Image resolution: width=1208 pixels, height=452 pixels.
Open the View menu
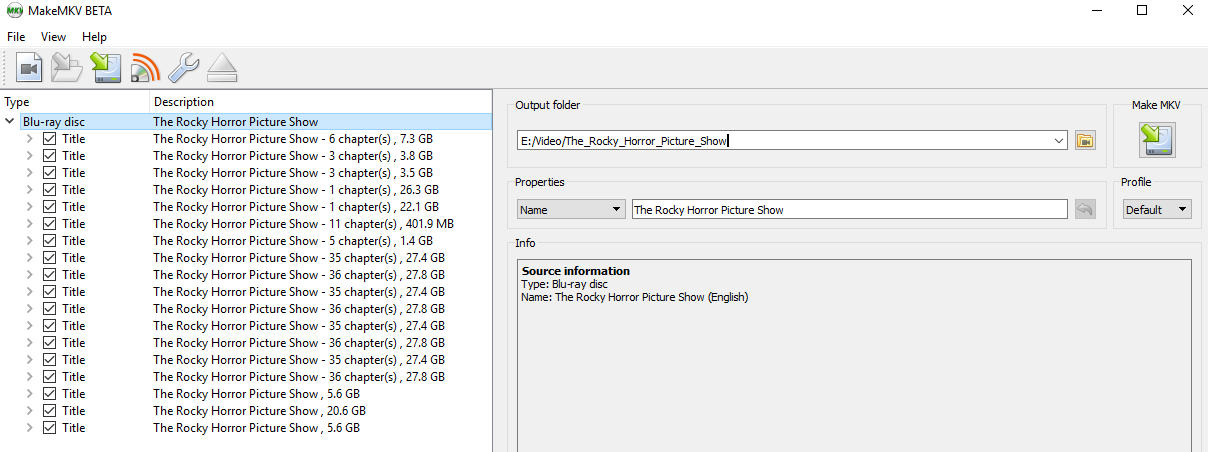pyautogui.click(x=54, y=36)
